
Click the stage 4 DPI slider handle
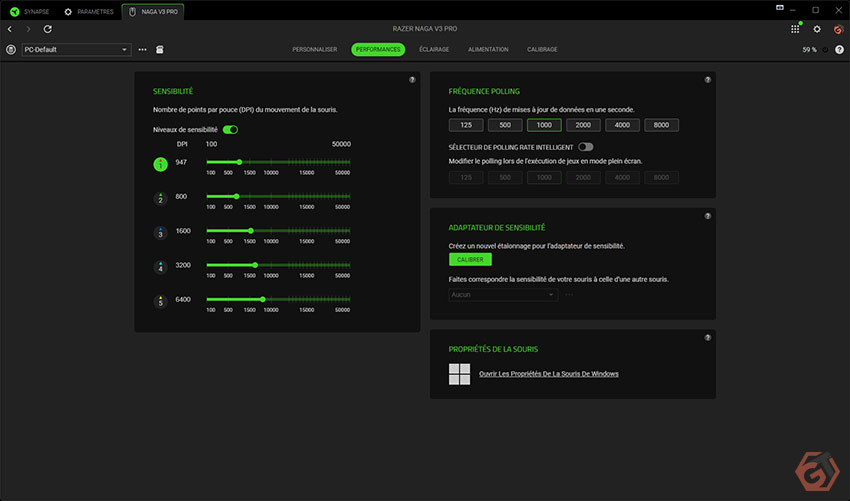tap(255, 265)
